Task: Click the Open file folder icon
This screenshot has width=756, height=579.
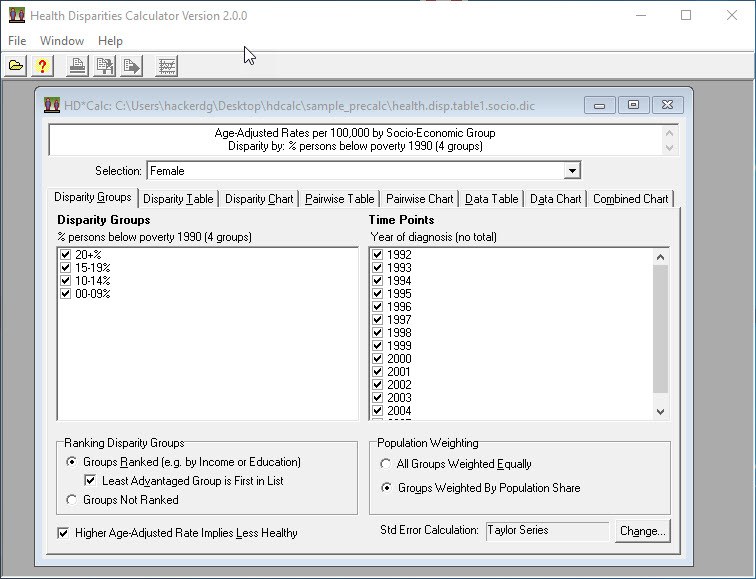Action: 16,67
